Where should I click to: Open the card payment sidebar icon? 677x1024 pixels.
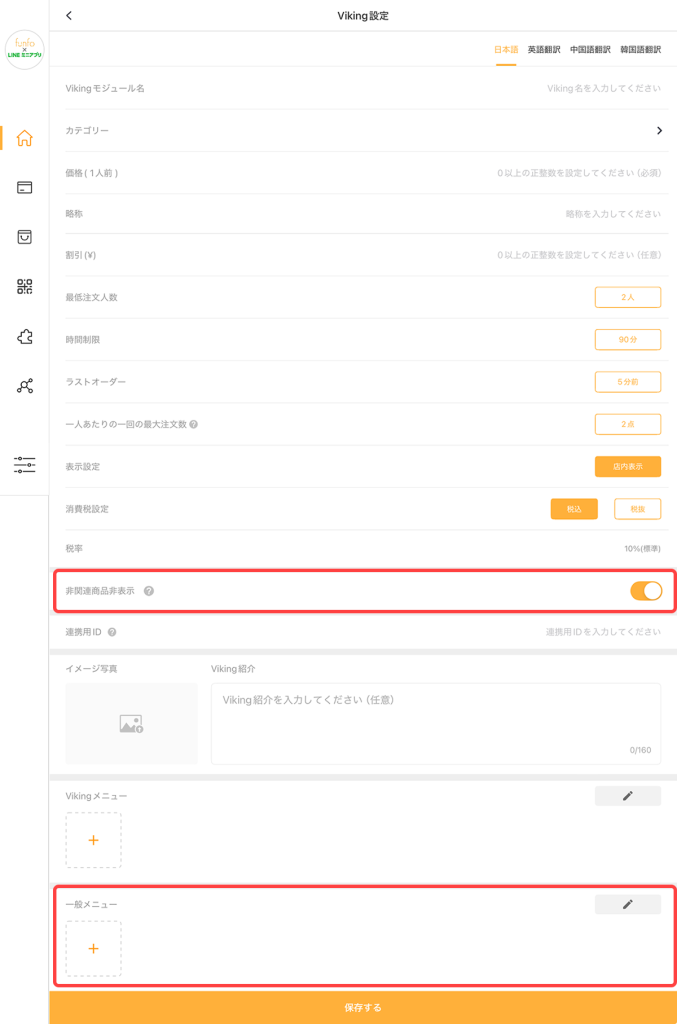[x=25, y=187]
